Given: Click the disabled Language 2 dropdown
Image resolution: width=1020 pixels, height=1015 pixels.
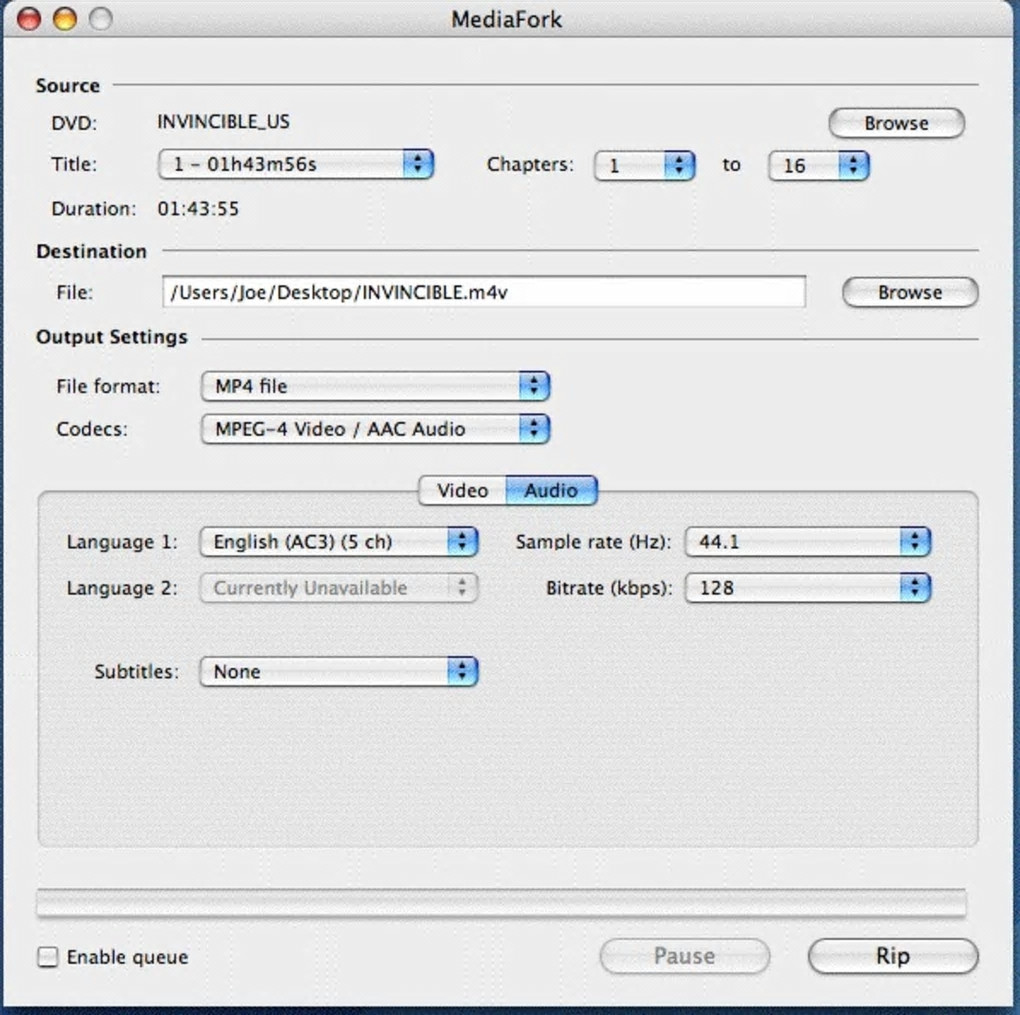Looking at the screenshot, I should coord(339,588).
